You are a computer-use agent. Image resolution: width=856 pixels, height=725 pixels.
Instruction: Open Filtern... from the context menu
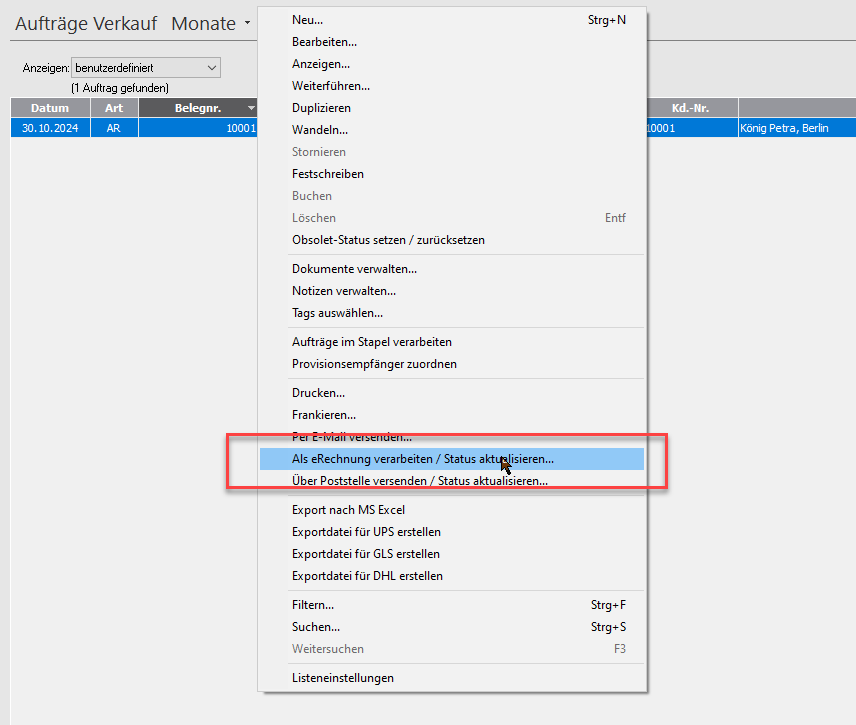(452, 605)
